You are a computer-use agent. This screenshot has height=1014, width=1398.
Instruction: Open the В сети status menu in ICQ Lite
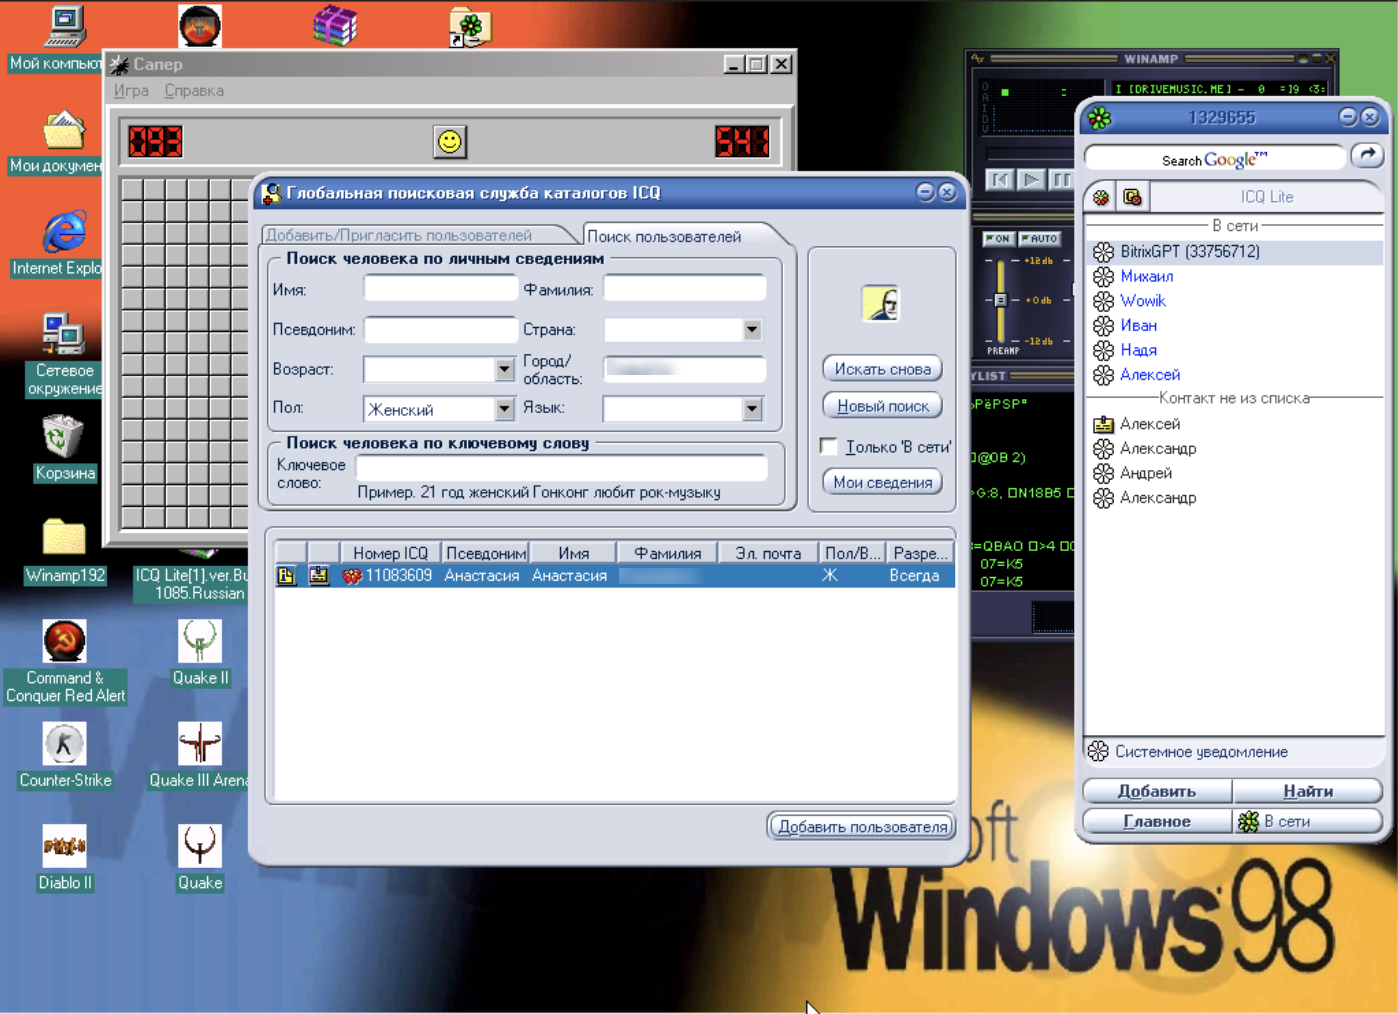coord(1307,821)
